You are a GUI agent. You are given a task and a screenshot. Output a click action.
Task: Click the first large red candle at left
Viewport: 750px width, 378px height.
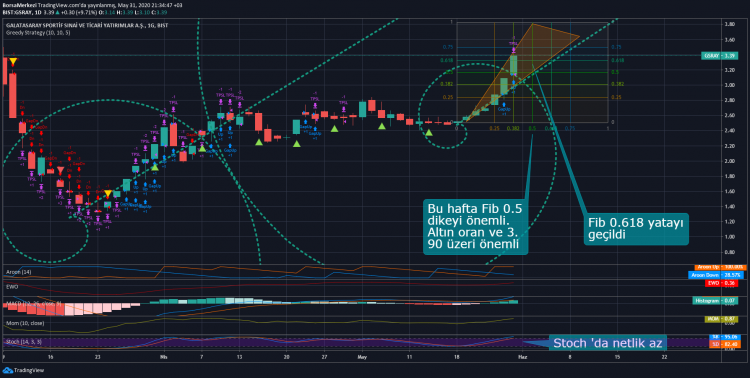point(12,95)
